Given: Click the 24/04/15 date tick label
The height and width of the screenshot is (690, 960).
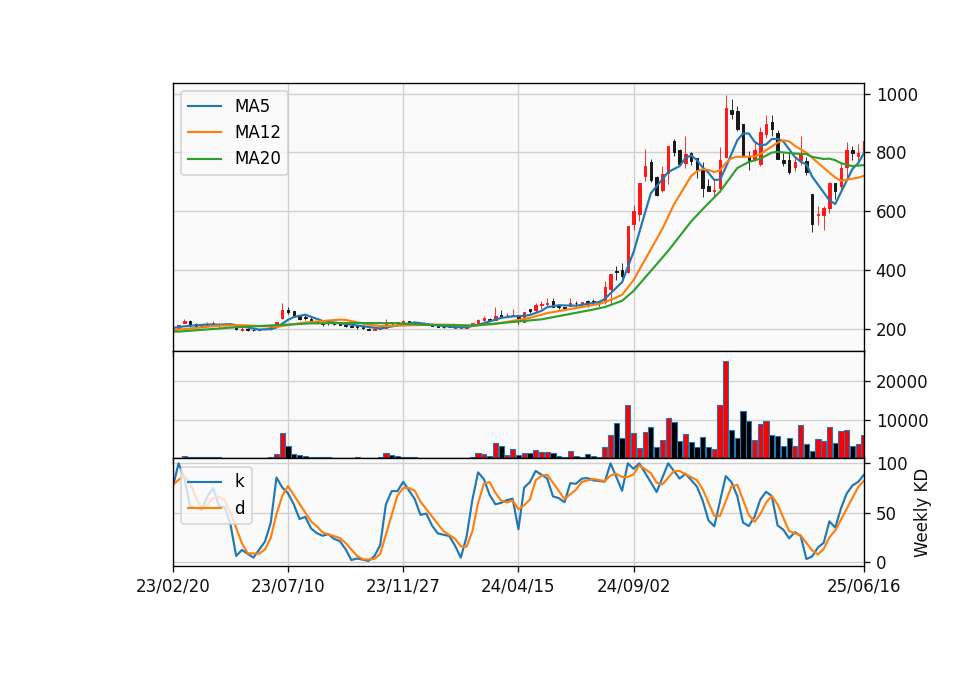Looking at the screenshot, I should tap(518, 586).
